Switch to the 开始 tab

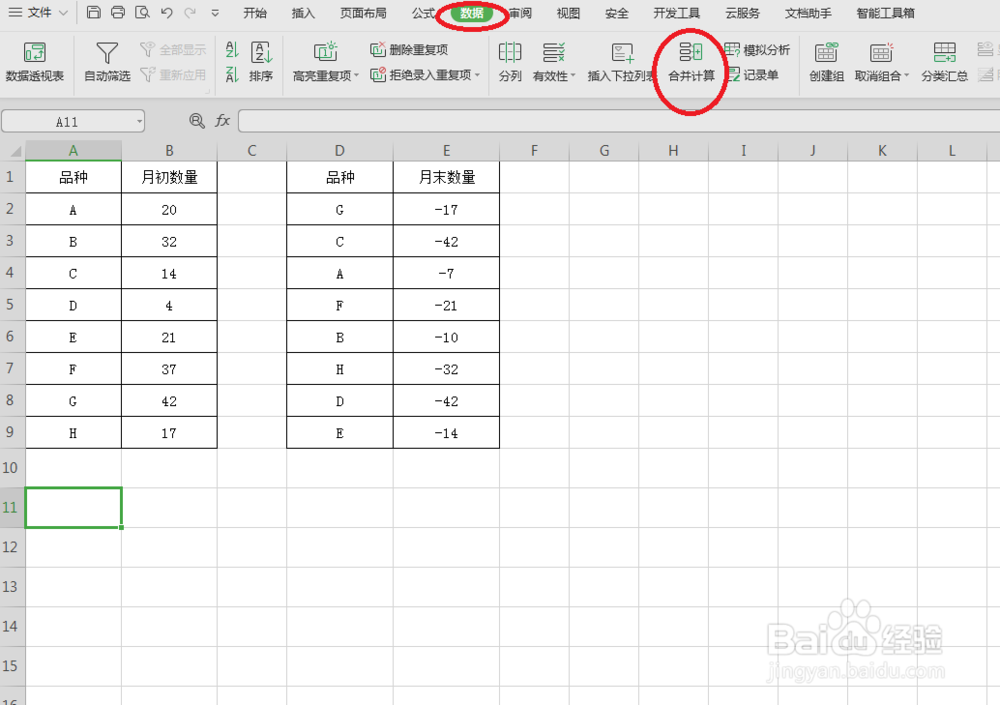tap(255, 13)
